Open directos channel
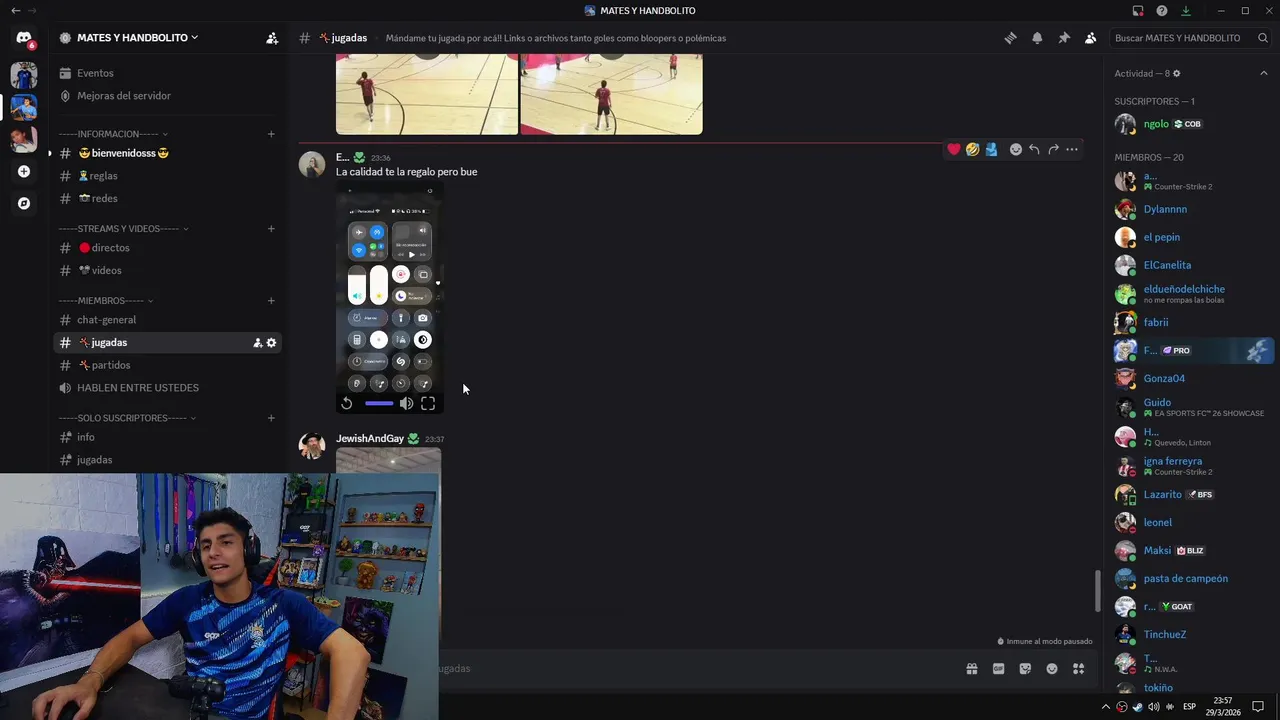Image resolution: width=1280 pixels, height=720 pixels. click(167, 248)
